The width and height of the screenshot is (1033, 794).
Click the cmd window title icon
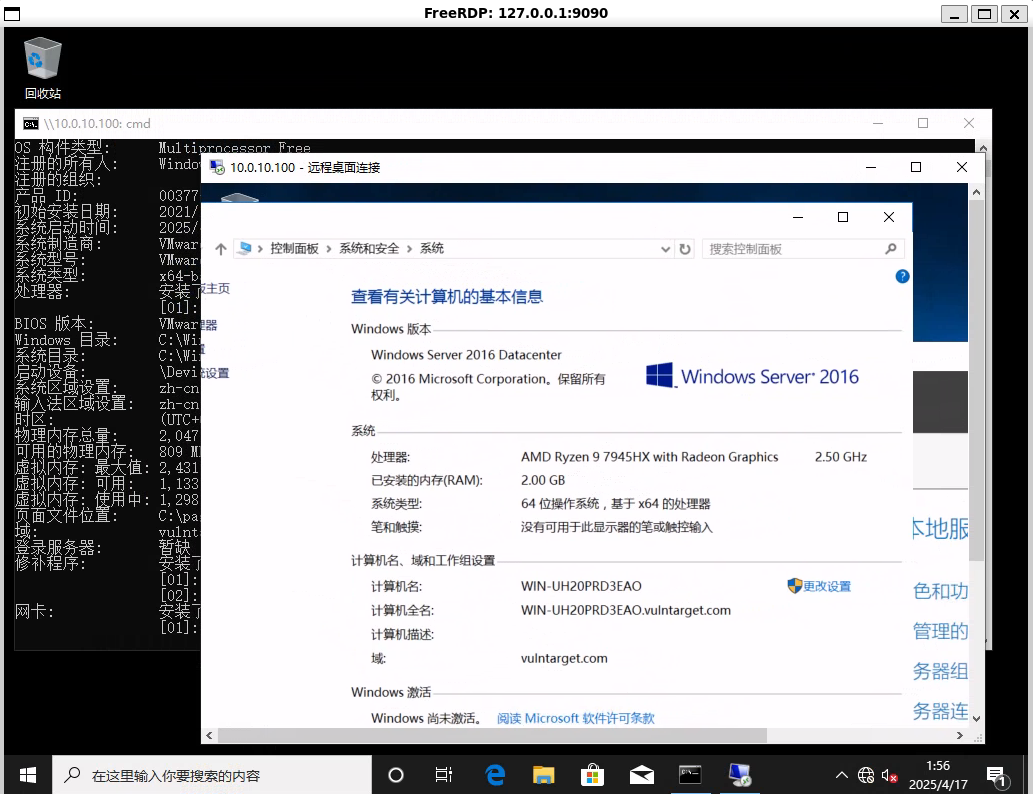[x=30, y=124]
